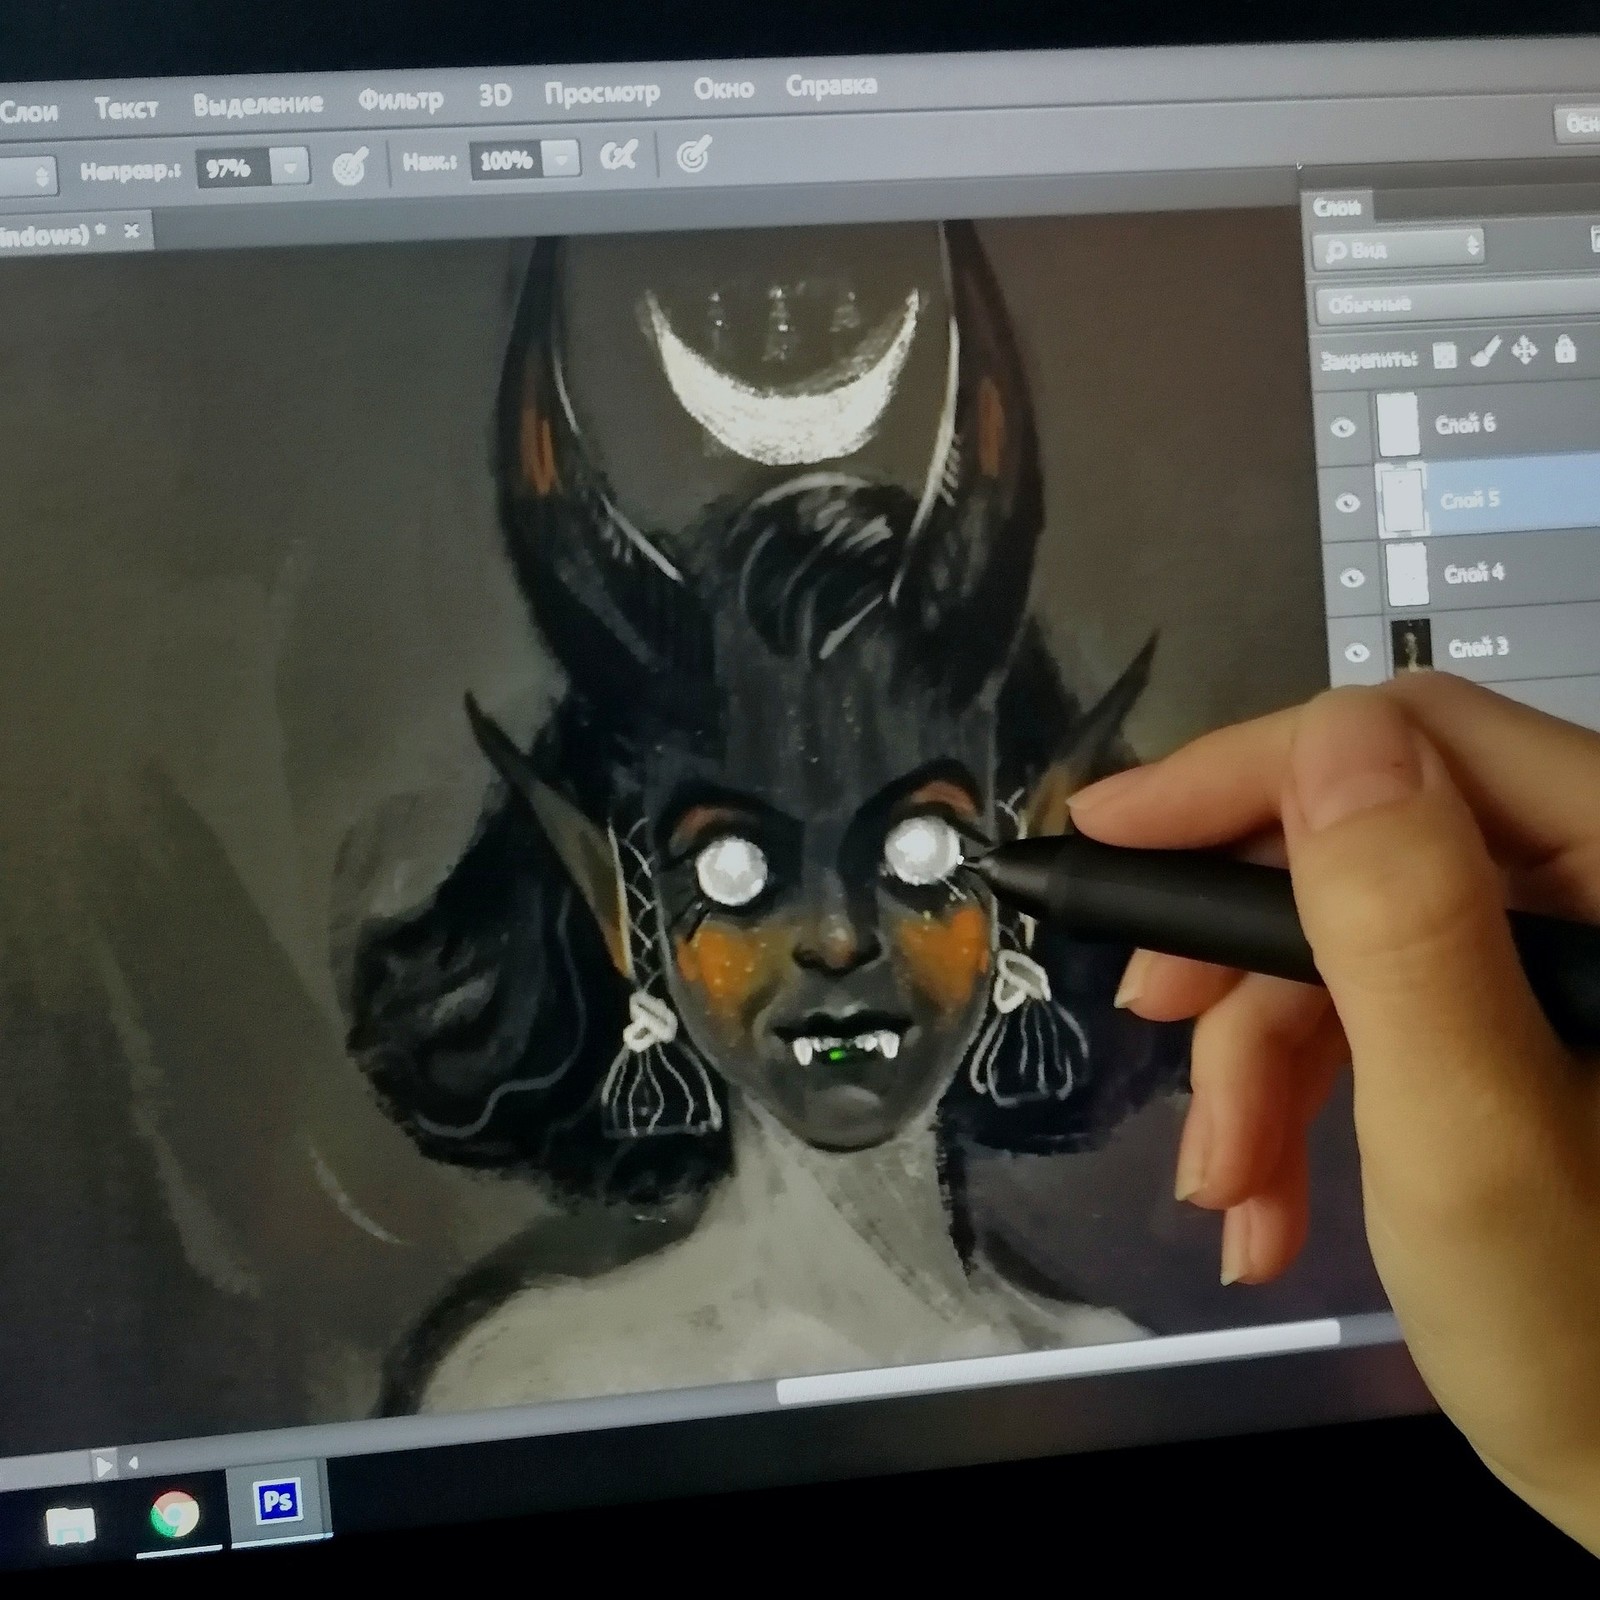Screen dimensions: 1600x1600
Task: Select layer Слой 6 by its name
Action: [x=1465, y=424]
